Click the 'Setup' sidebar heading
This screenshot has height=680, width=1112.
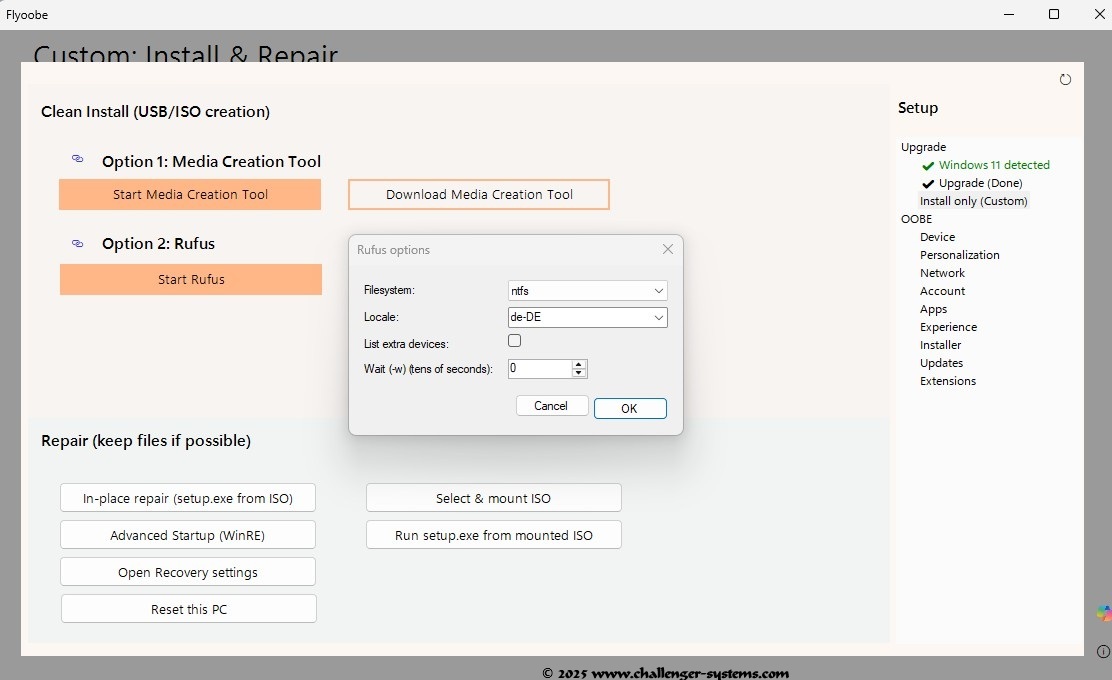pyautogui.click(x=918, y=108)
